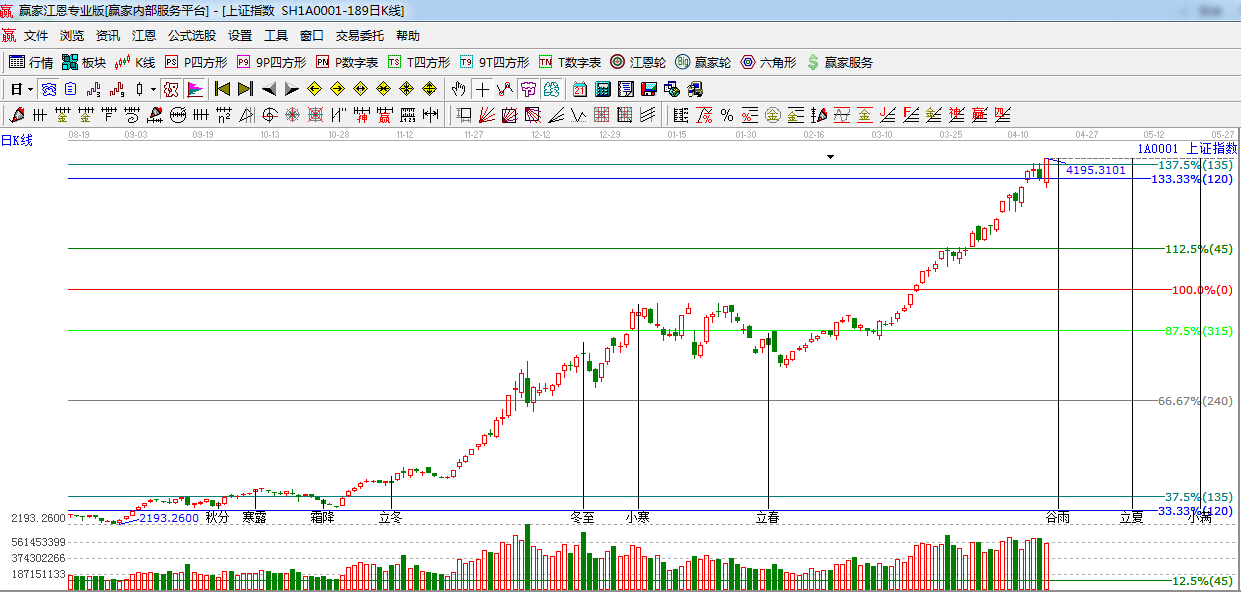Open the 日 period dropdown arrow

30,89
